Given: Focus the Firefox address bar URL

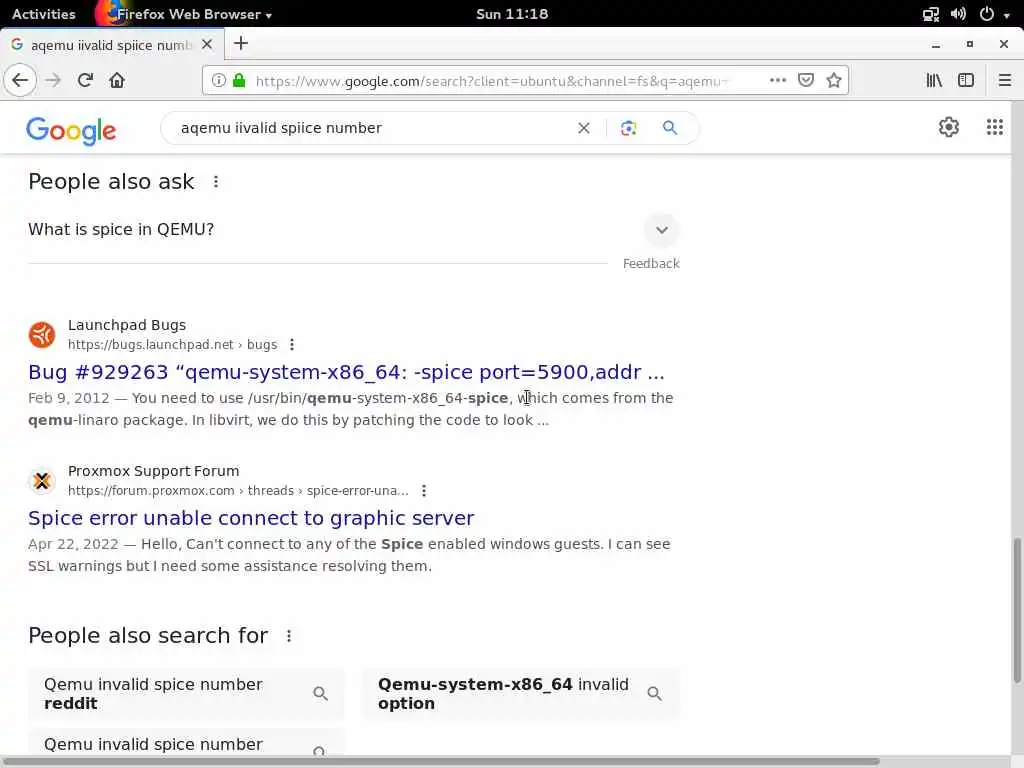Looking at the screenshot, I should point(490,81).
